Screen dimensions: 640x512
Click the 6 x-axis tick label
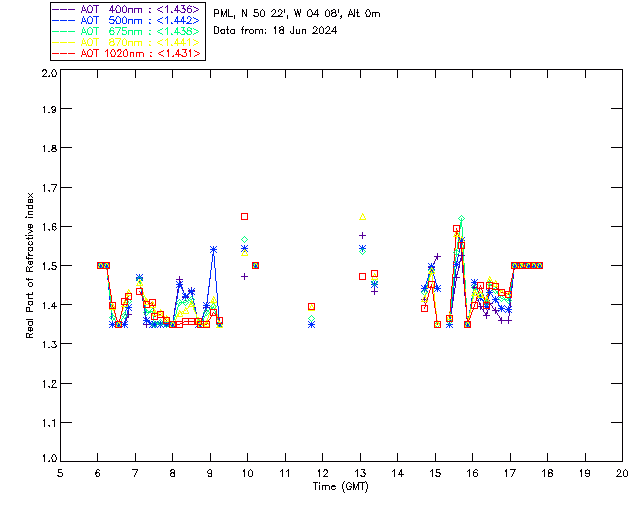point(98,473)
